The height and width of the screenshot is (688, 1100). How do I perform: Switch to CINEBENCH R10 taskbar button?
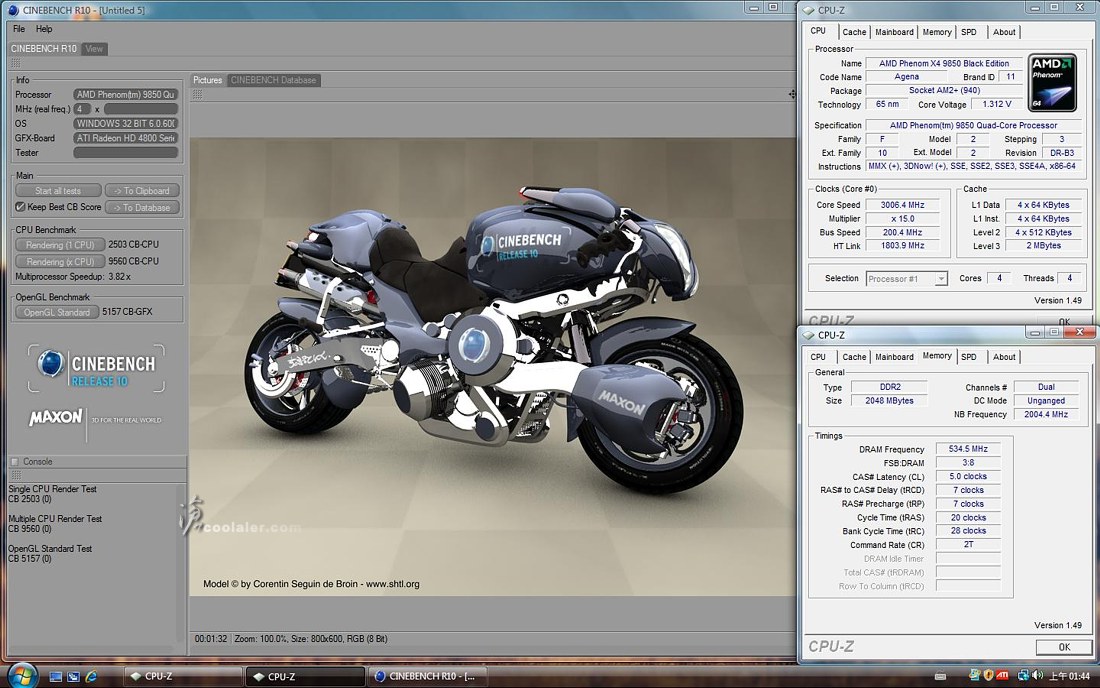point(428,677)
